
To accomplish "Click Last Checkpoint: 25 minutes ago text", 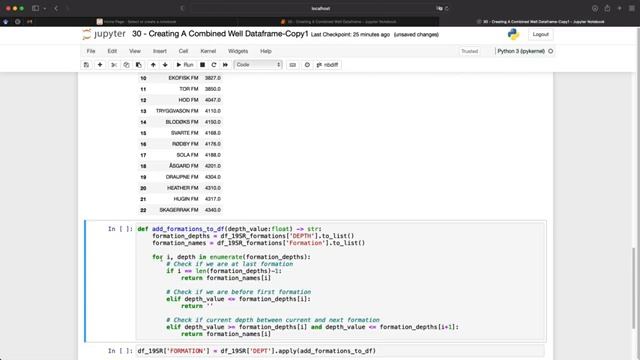I will (x=350, y=35).
